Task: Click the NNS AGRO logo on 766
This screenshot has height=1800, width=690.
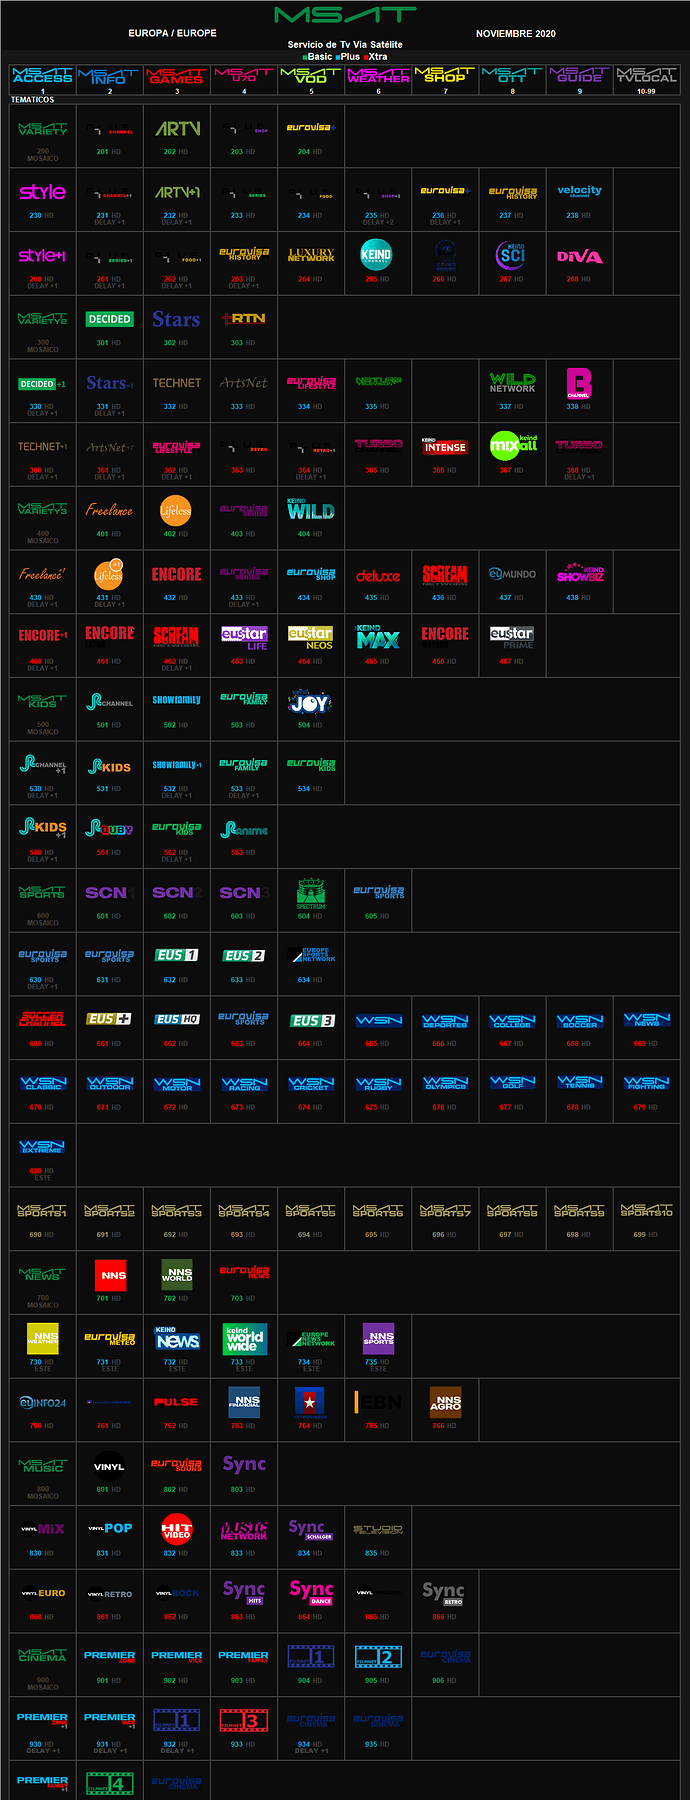Action: point(445,1402)
